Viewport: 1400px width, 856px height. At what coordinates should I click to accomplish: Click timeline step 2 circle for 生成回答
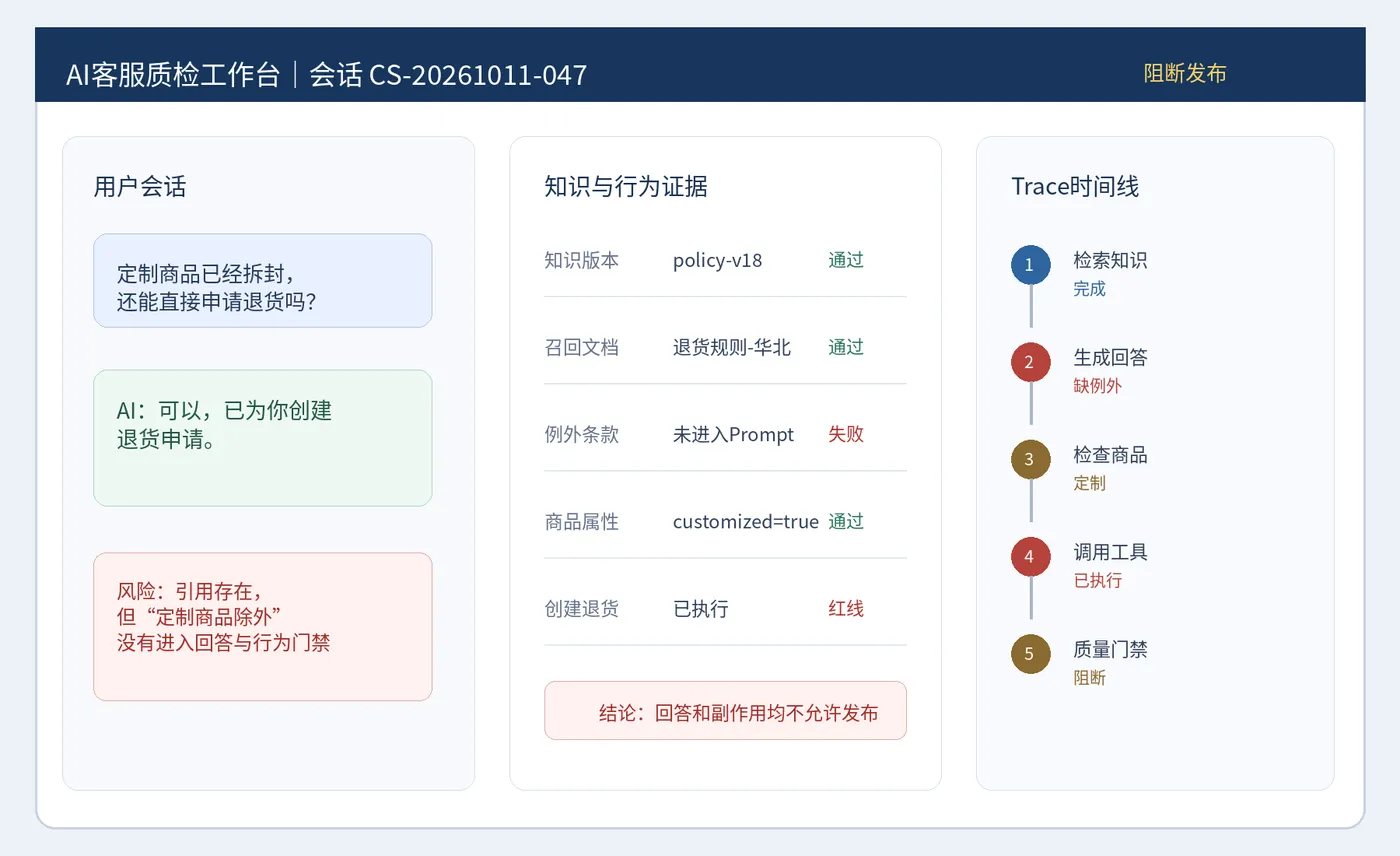(1030, 362)
